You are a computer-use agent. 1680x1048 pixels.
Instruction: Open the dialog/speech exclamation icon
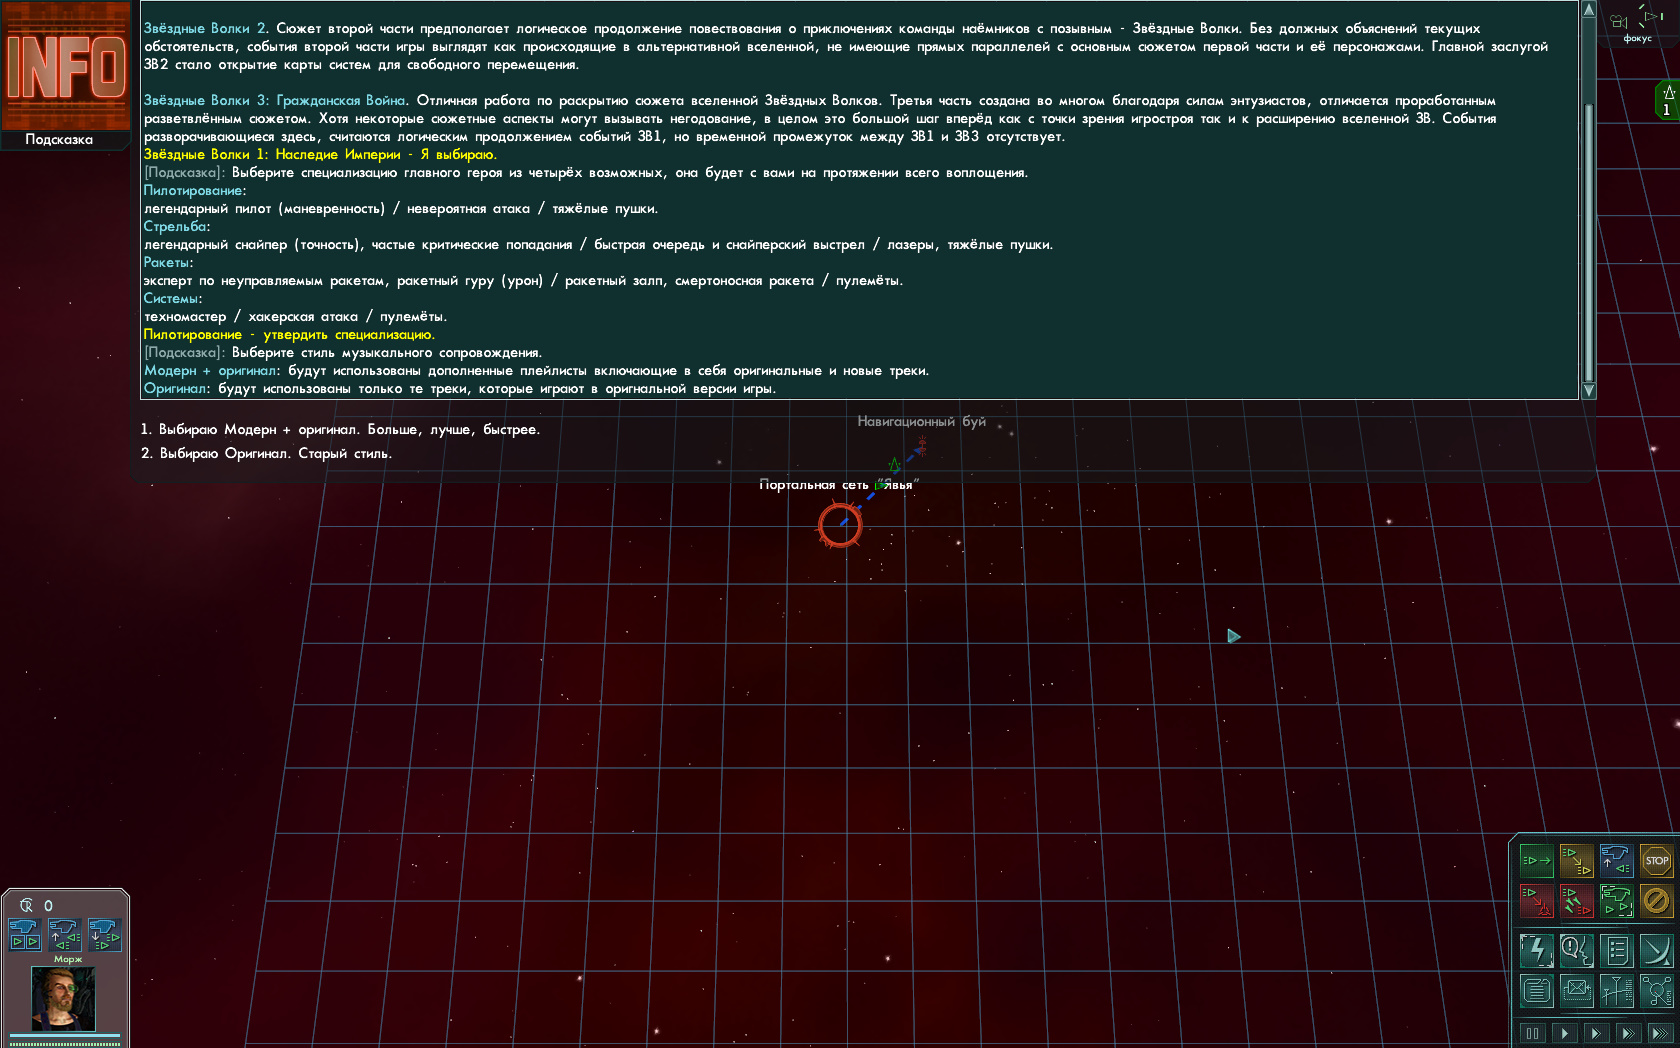(1576, 951)
